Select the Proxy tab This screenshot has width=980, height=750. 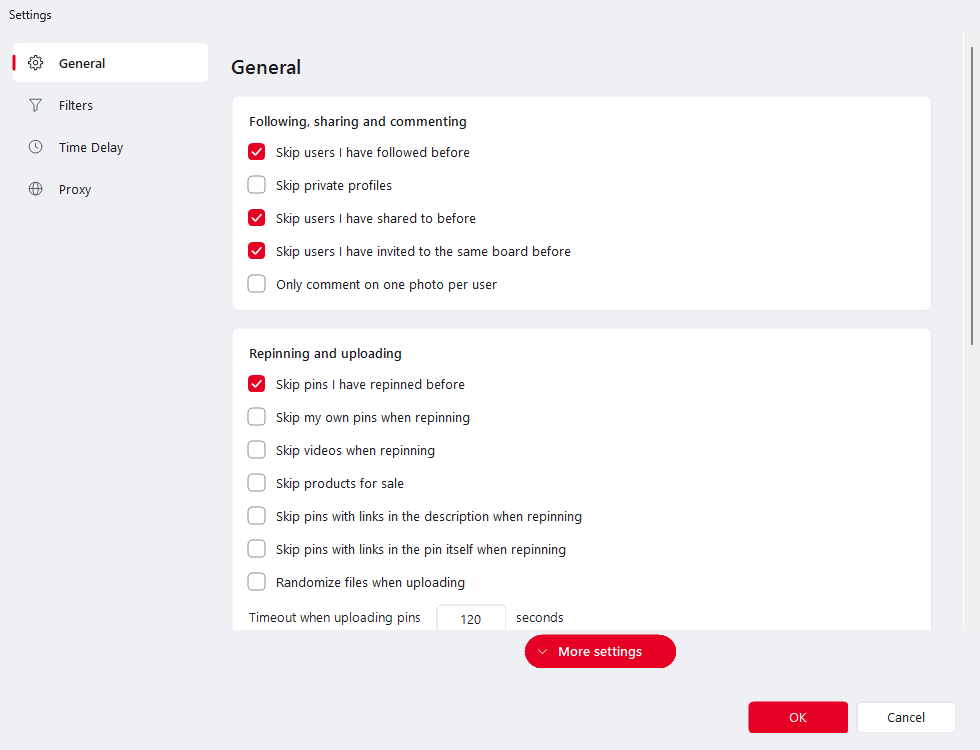pyautogui.click(x=111, y=189)
